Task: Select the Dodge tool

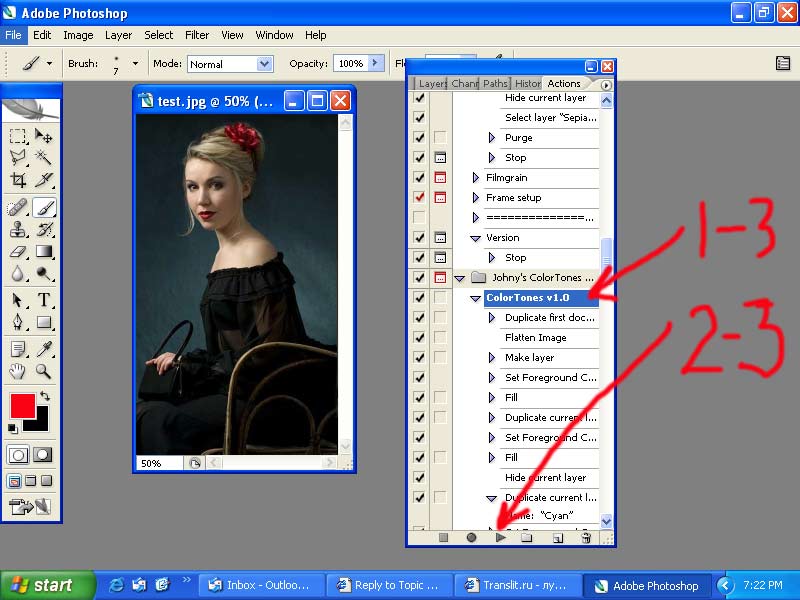Action: pos(43,274)
